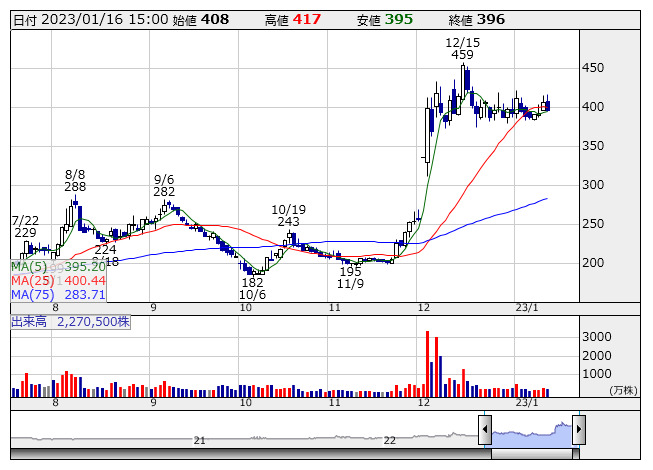The width and height of the screenshot is (653, 470).
Task: Click the 8/8 high label 288
Action: tap(75, 187)
